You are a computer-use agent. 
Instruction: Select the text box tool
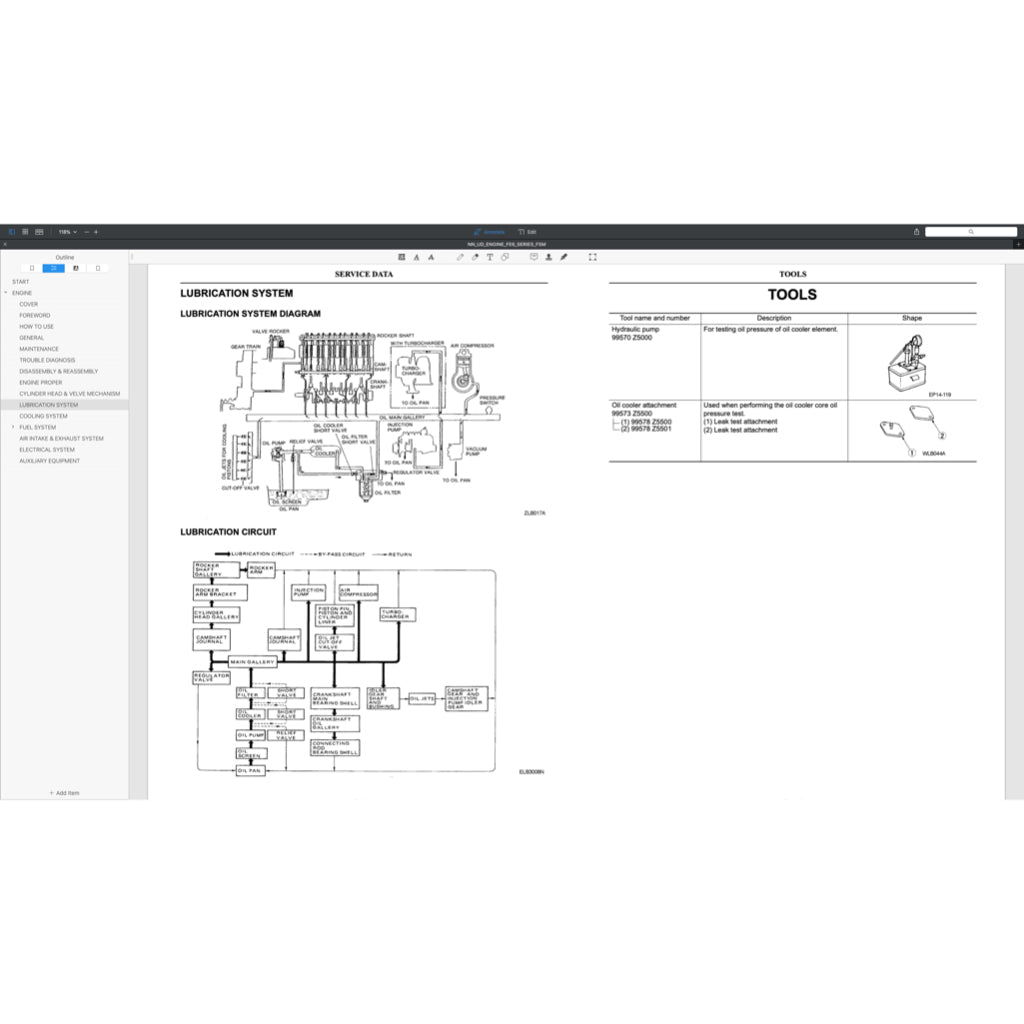point(490,257)
